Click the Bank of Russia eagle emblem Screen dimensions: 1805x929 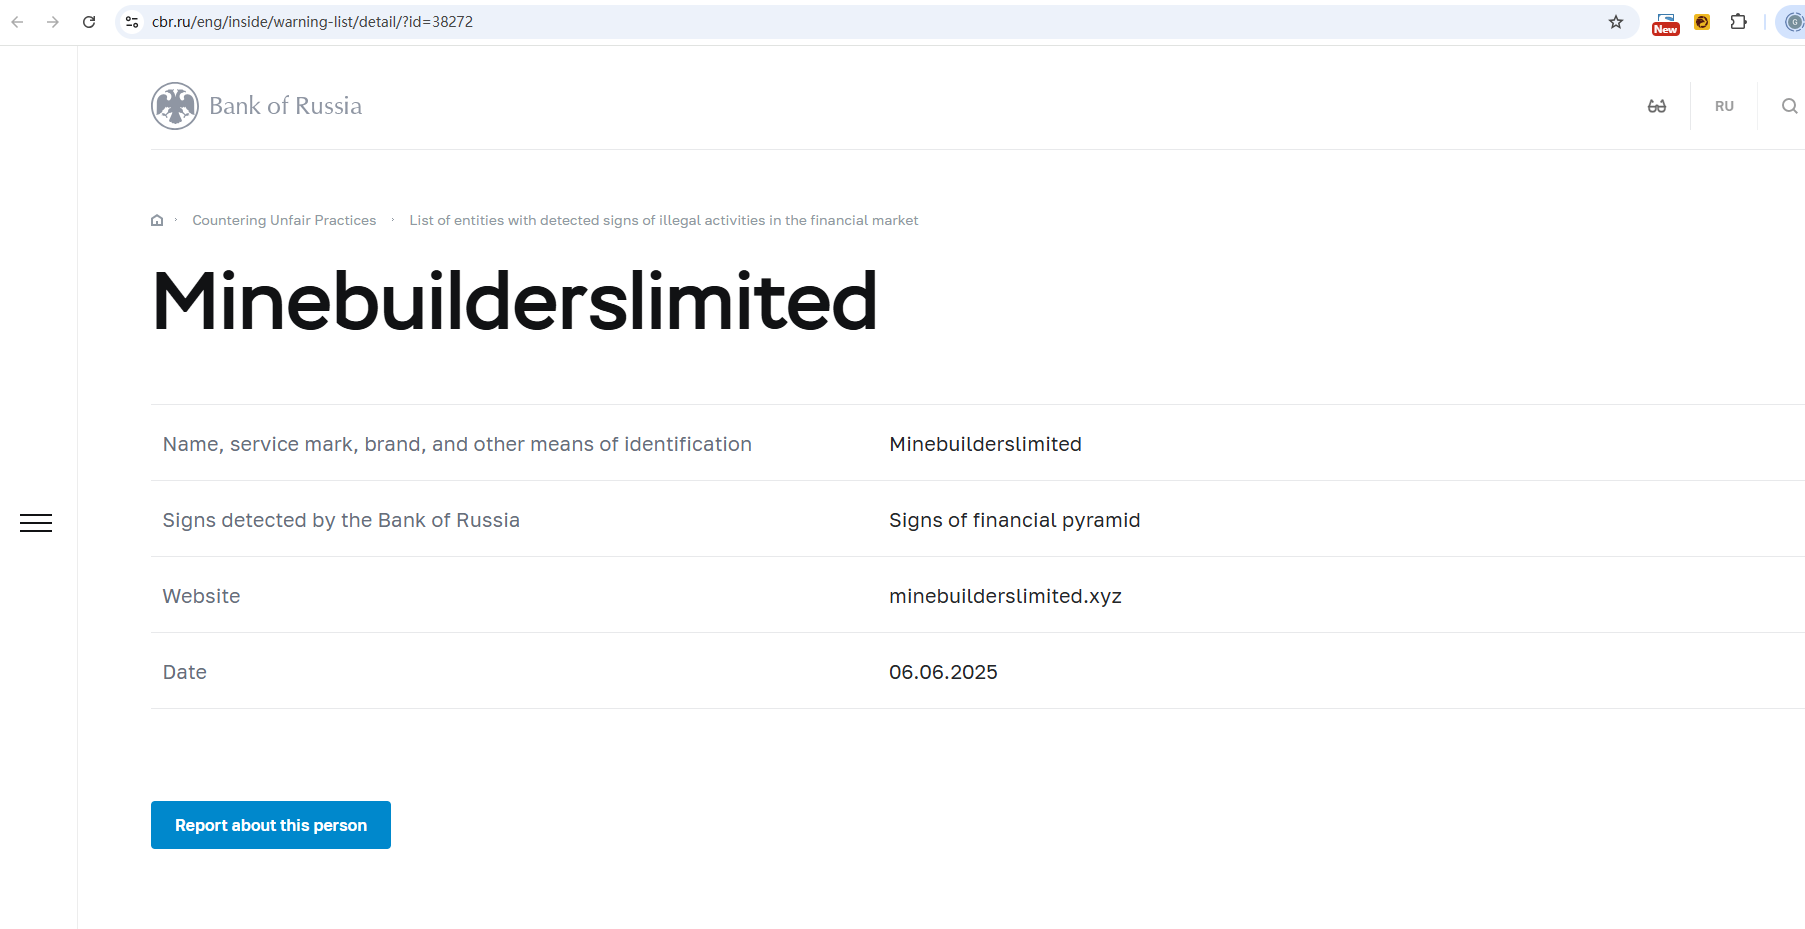click(175, 106)
